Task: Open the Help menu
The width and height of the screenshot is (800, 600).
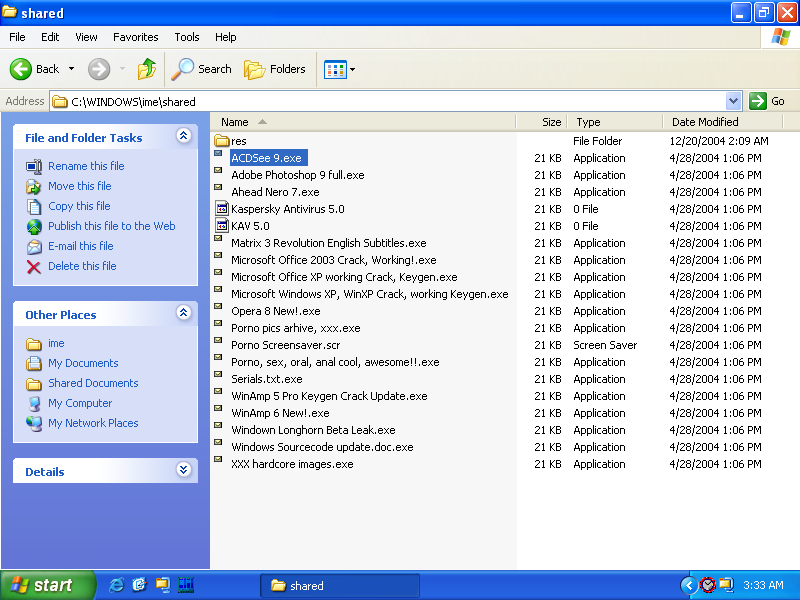Action: coord(226,37)
